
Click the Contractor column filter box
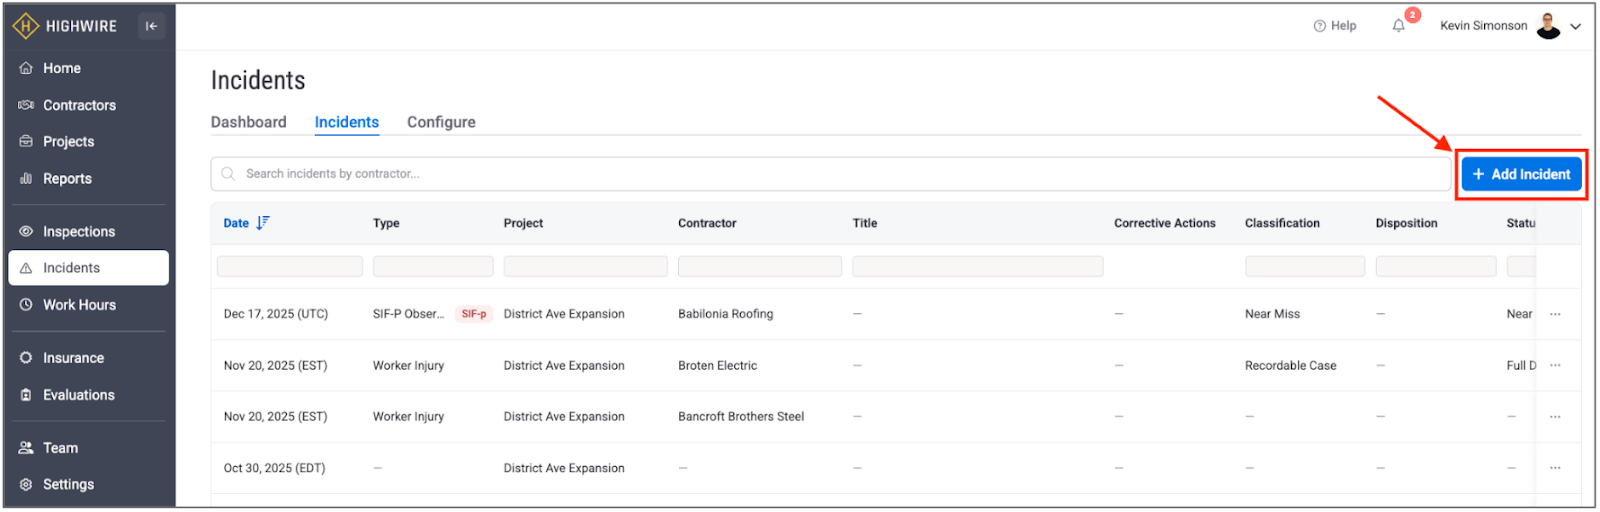(x=759, y=266)
